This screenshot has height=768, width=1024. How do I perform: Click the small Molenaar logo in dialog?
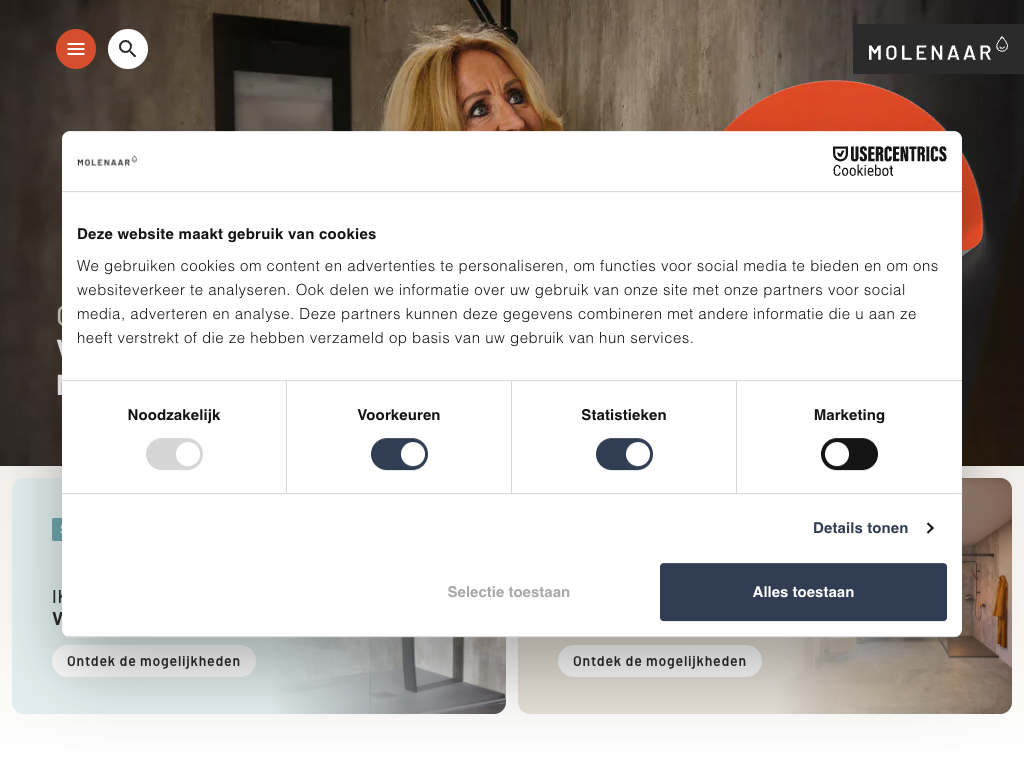107,161
